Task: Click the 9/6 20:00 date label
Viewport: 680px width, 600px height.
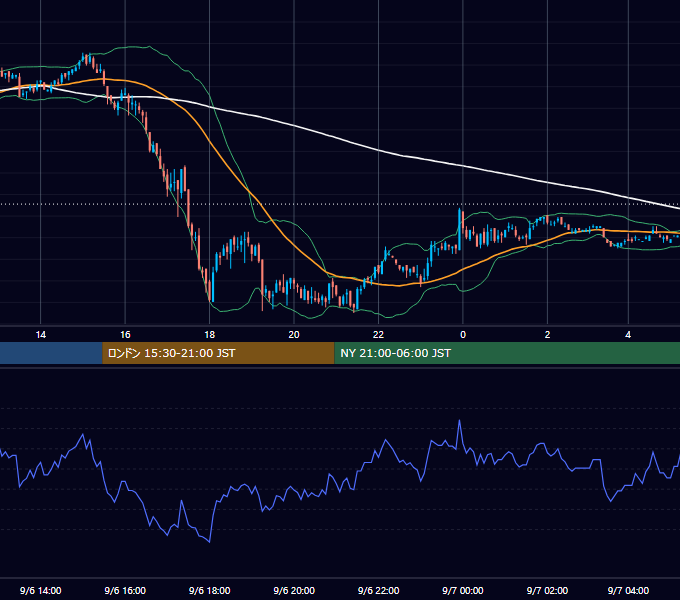Action: (x=294, y=590)
